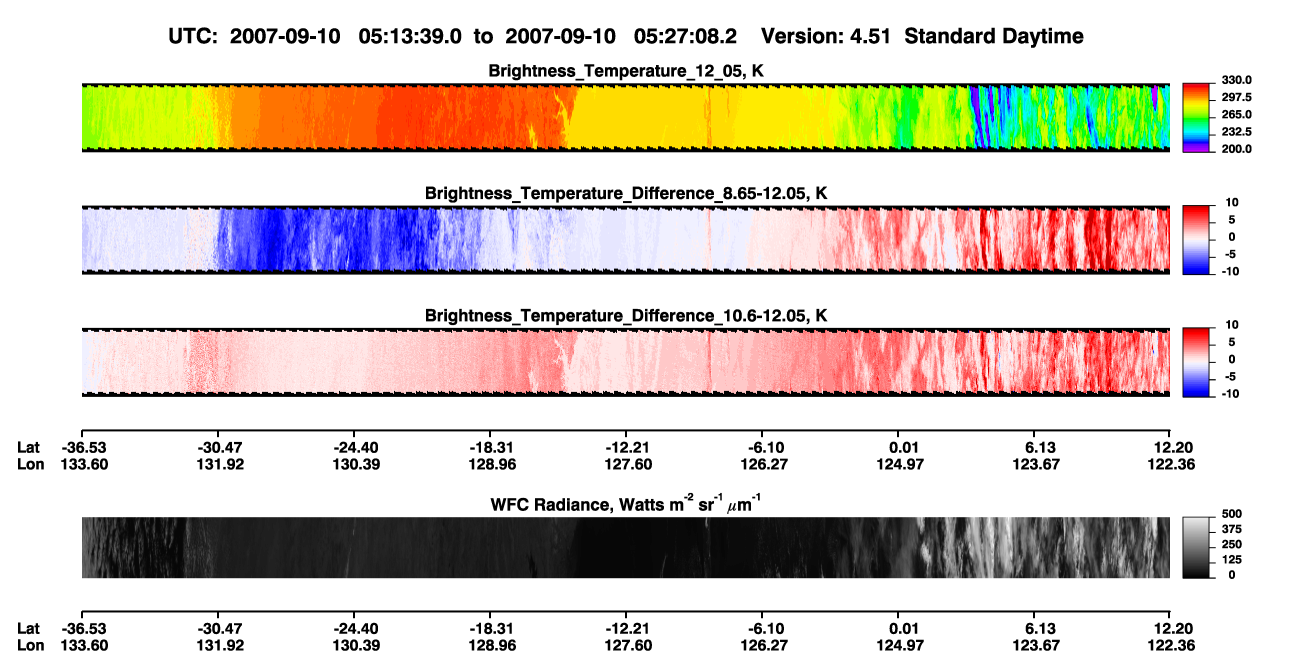Click the WFC Radiance panel title
1300x667 pixels.
(626, 504)
